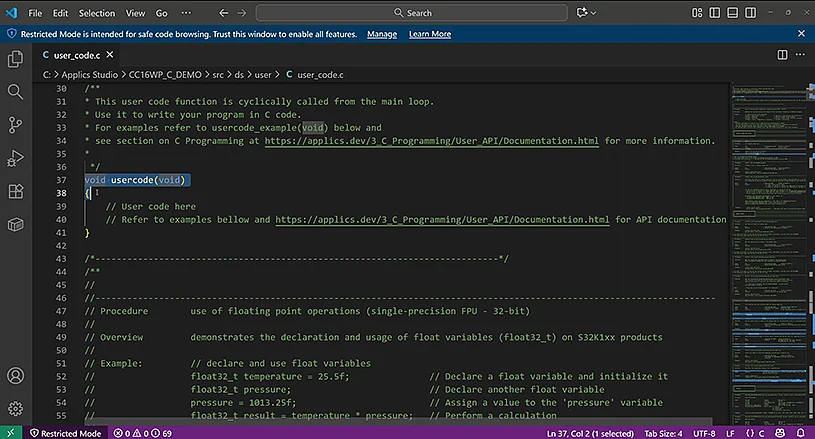Close the user_code.c tab
Viewport: 815px width, 439px height.
(x=110, y=55)
